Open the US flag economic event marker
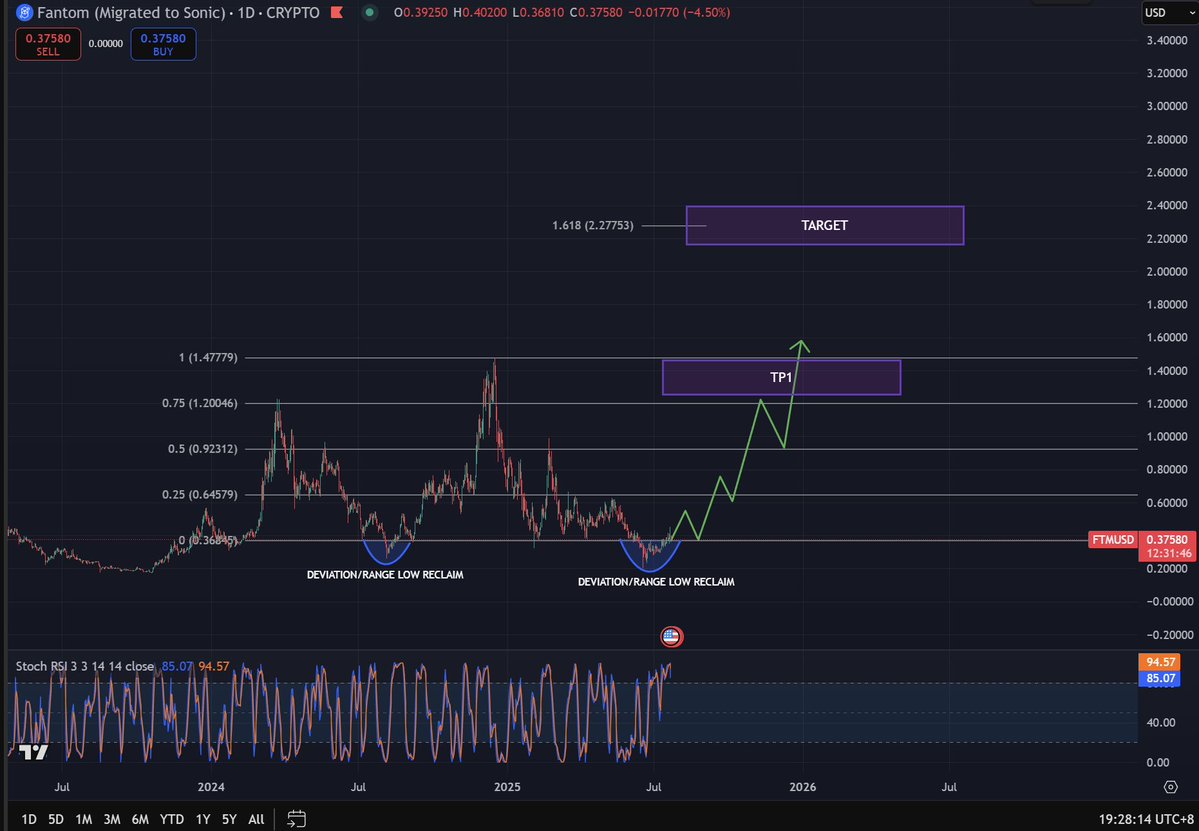Viewport: 1199px width, 831px height. pyautogui.click(x=671, y=636)
